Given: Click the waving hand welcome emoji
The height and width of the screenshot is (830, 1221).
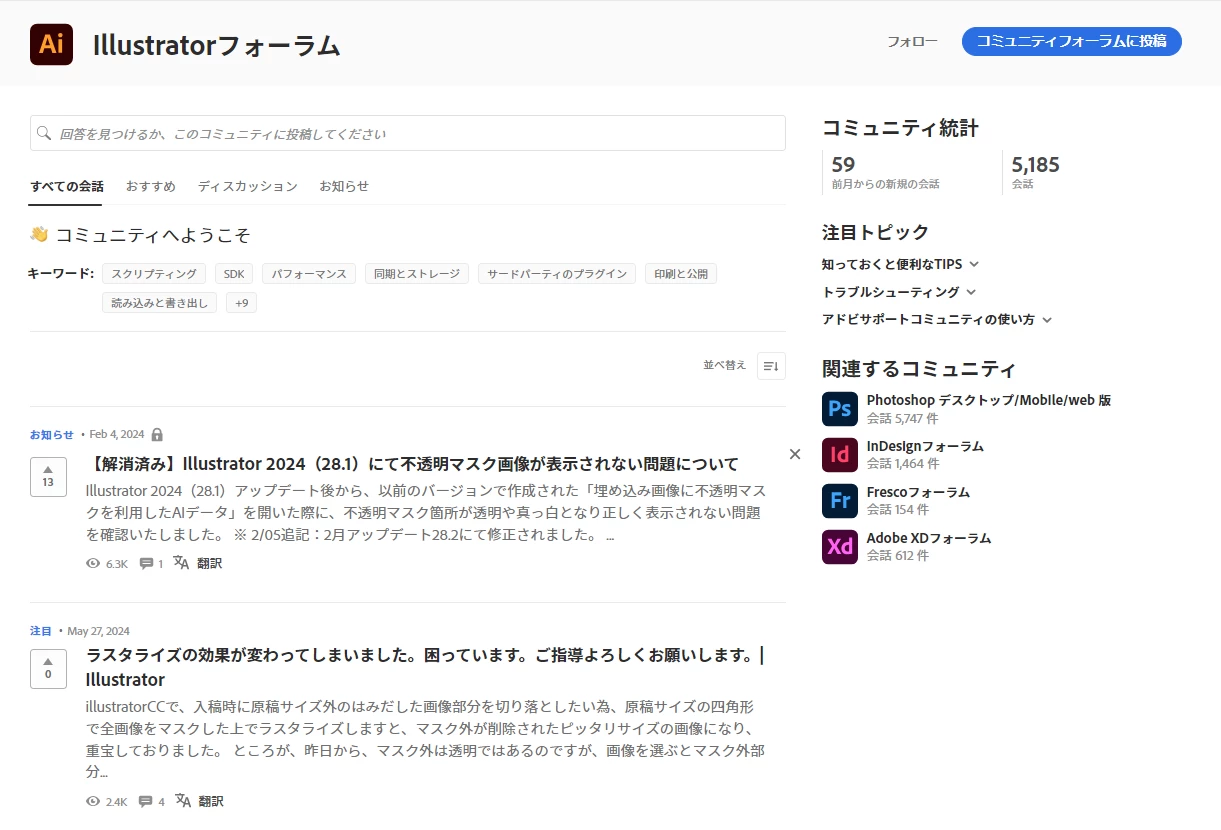Looking at the screenshot, I should (x=39, y=235).
